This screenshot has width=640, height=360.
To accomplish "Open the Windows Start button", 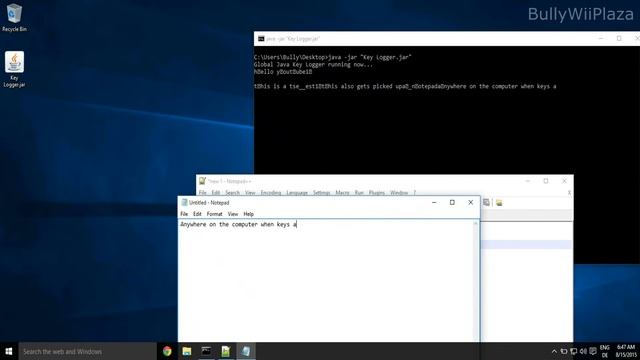I will (9, 351).
